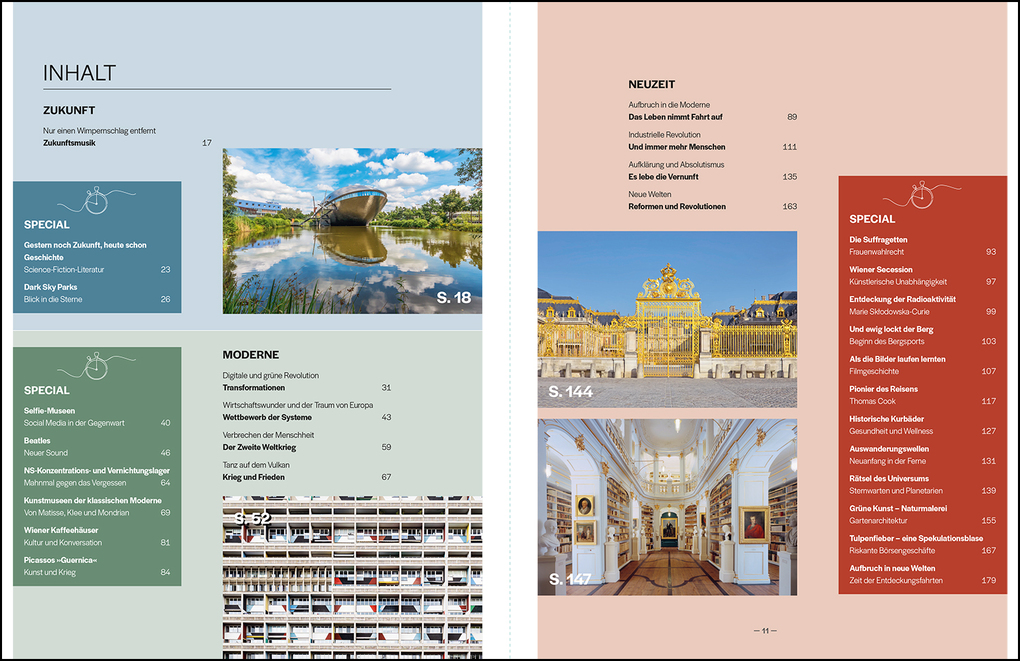Open Reformen und Revolutionen under Neuzeit
Image resolution: width=1020 pixels, height=661 pixels.
pos(677,207)
